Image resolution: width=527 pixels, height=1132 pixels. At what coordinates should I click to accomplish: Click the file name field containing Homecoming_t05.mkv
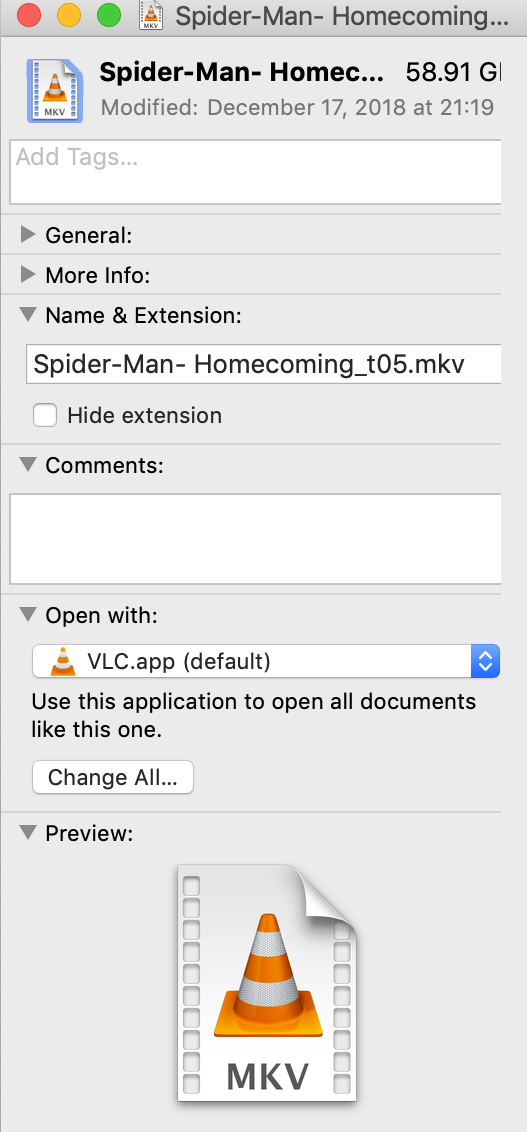(264, 365)
